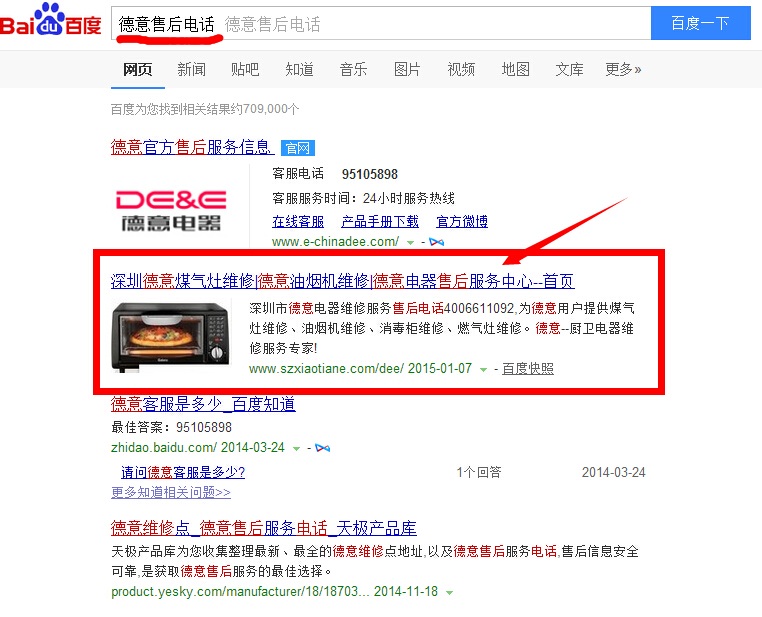Switch to the 图片 tab
Image resolution: width=762 pixels, height=617 pixels.
(x=407, y=69)
